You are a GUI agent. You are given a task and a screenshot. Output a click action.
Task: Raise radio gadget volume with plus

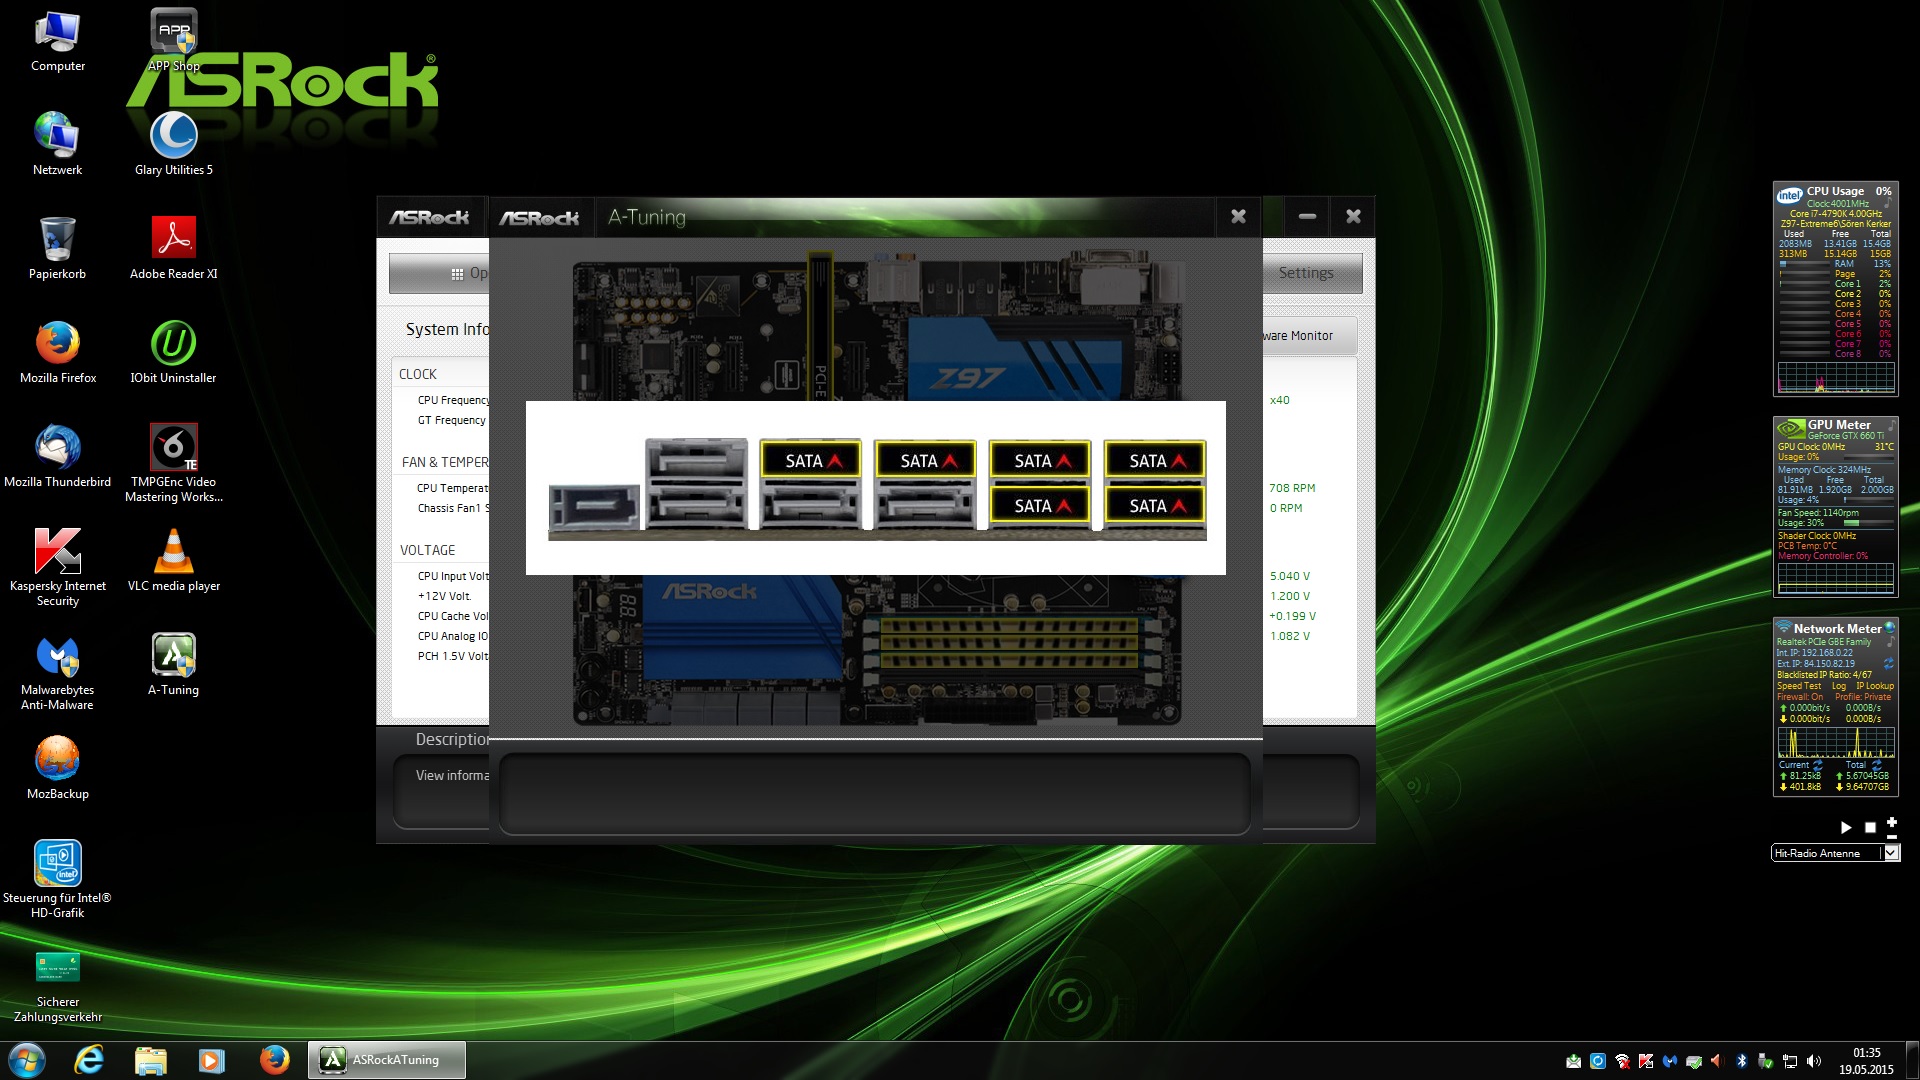(1891, 821)
